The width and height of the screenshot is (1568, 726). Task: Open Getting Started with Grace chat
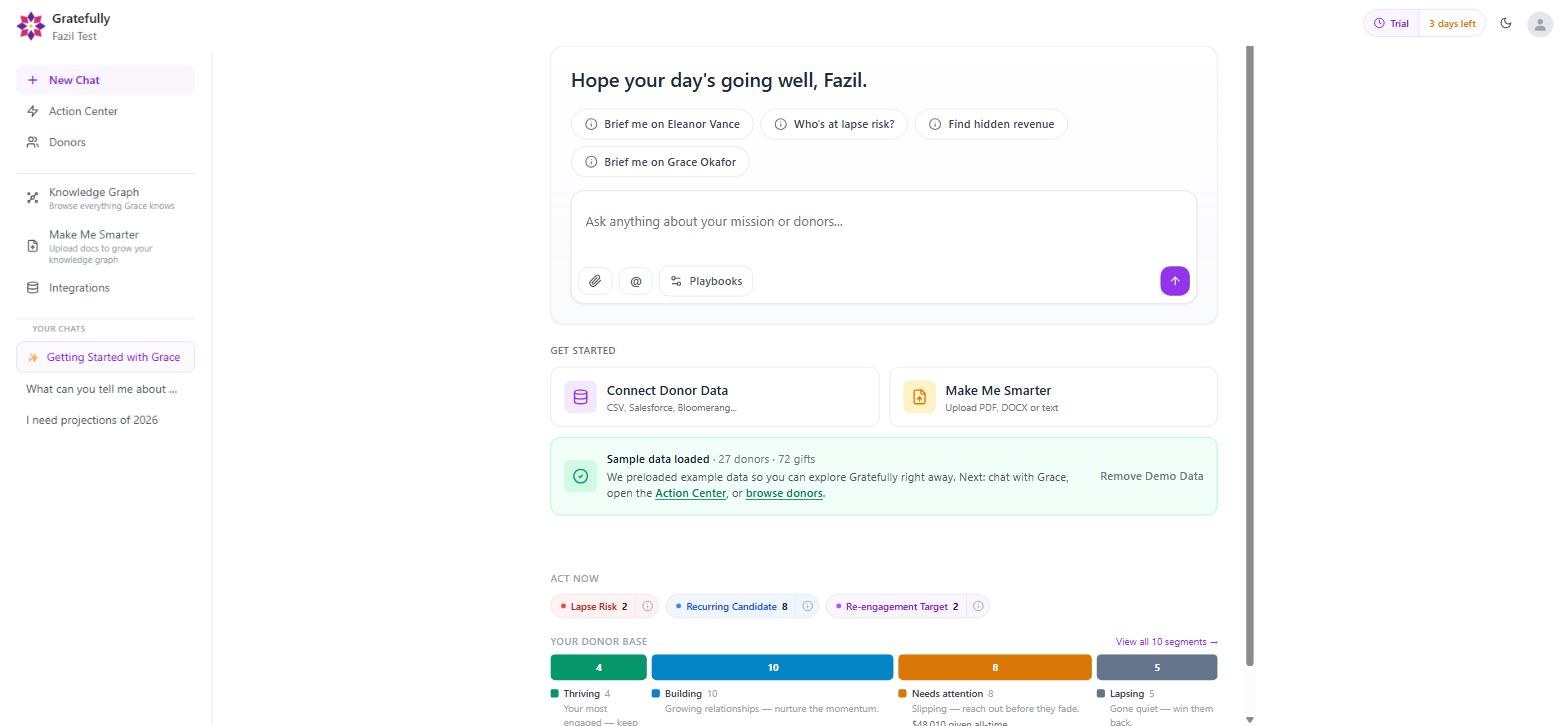tap(106, 357)
